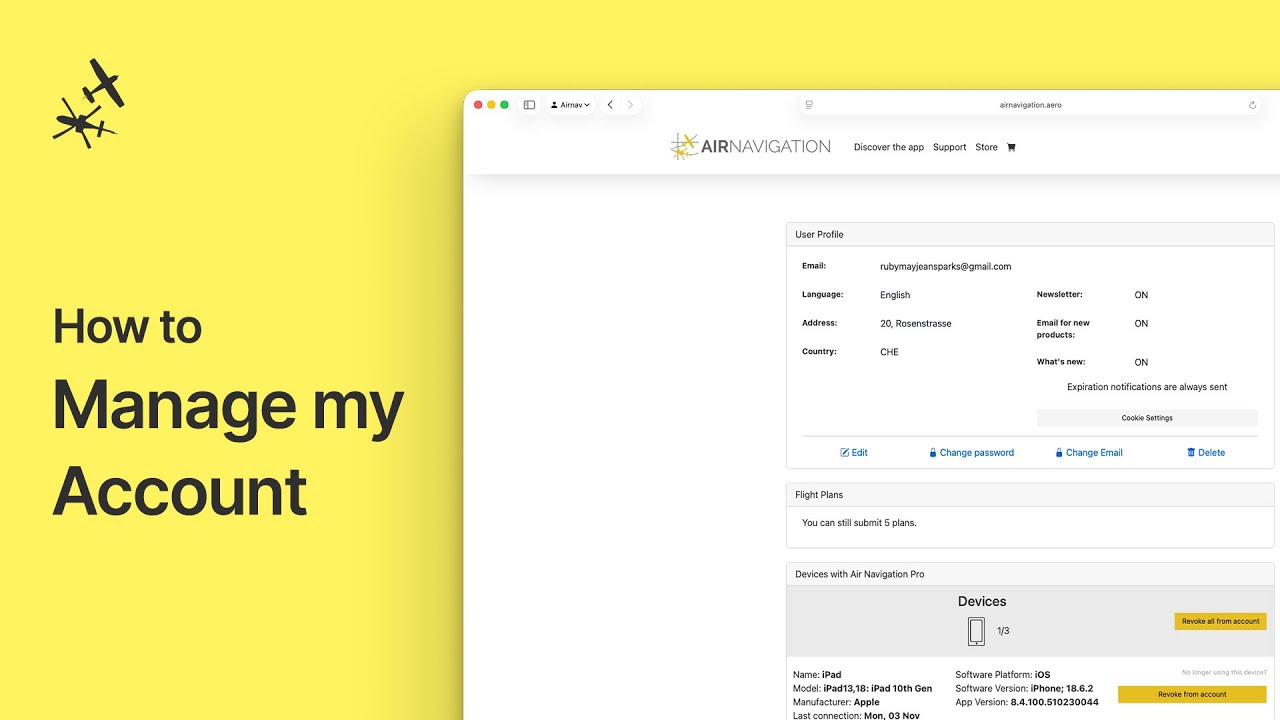1280x720 pixels.
Task: Open the Safari sidebar toggle icon
Action: 529,105
